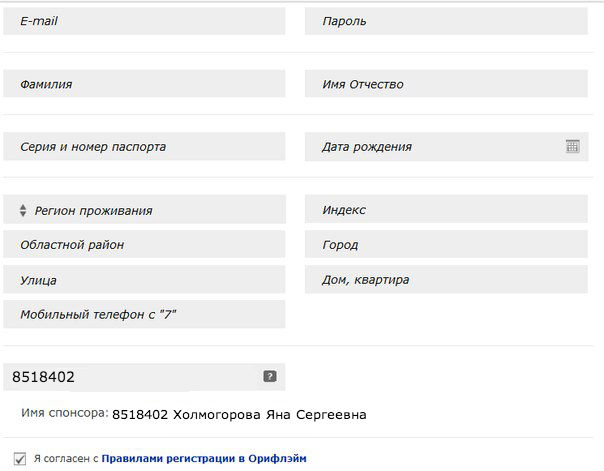
Task: Focus the E-mail input field
Action: coord(144,21)
